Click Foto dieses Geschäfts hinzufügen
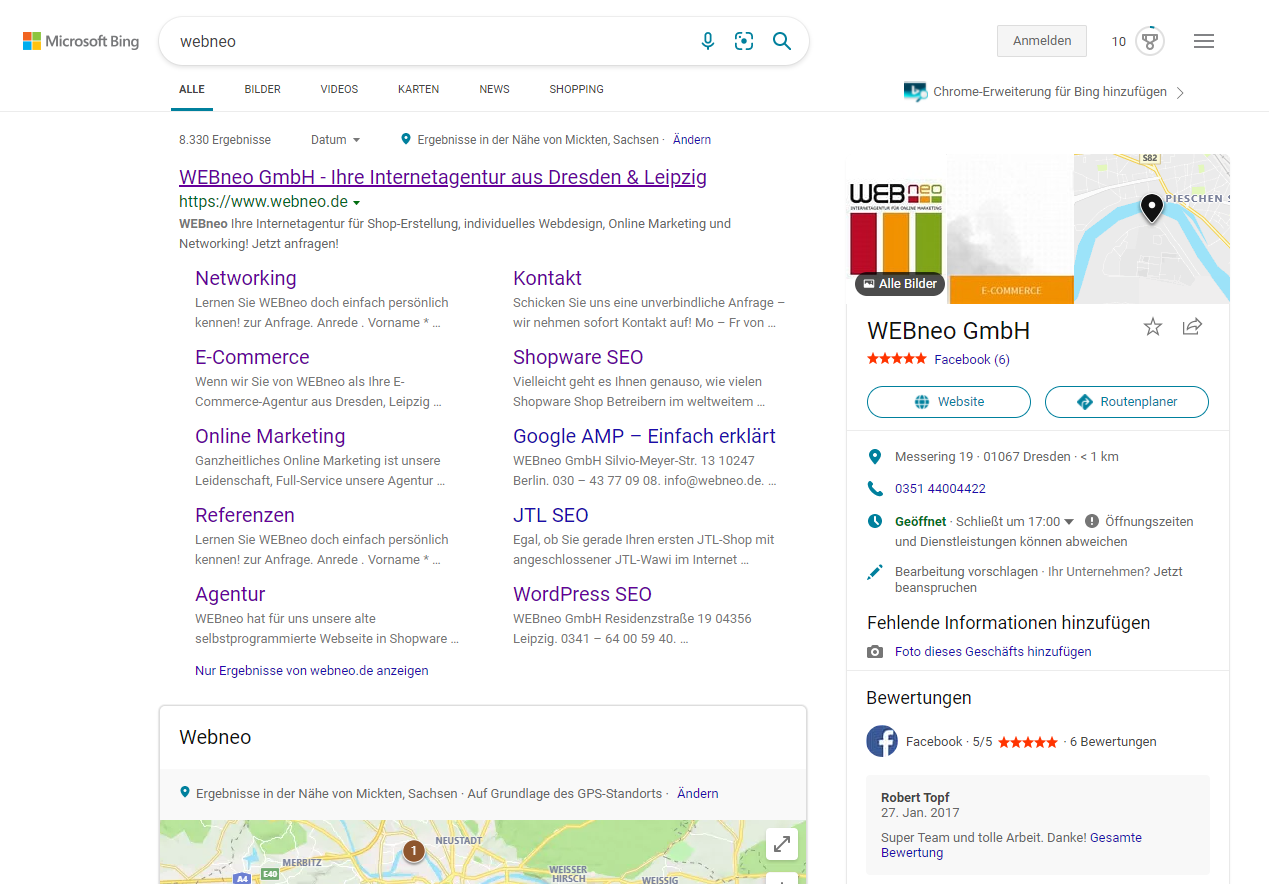 (x=993, y=652)
